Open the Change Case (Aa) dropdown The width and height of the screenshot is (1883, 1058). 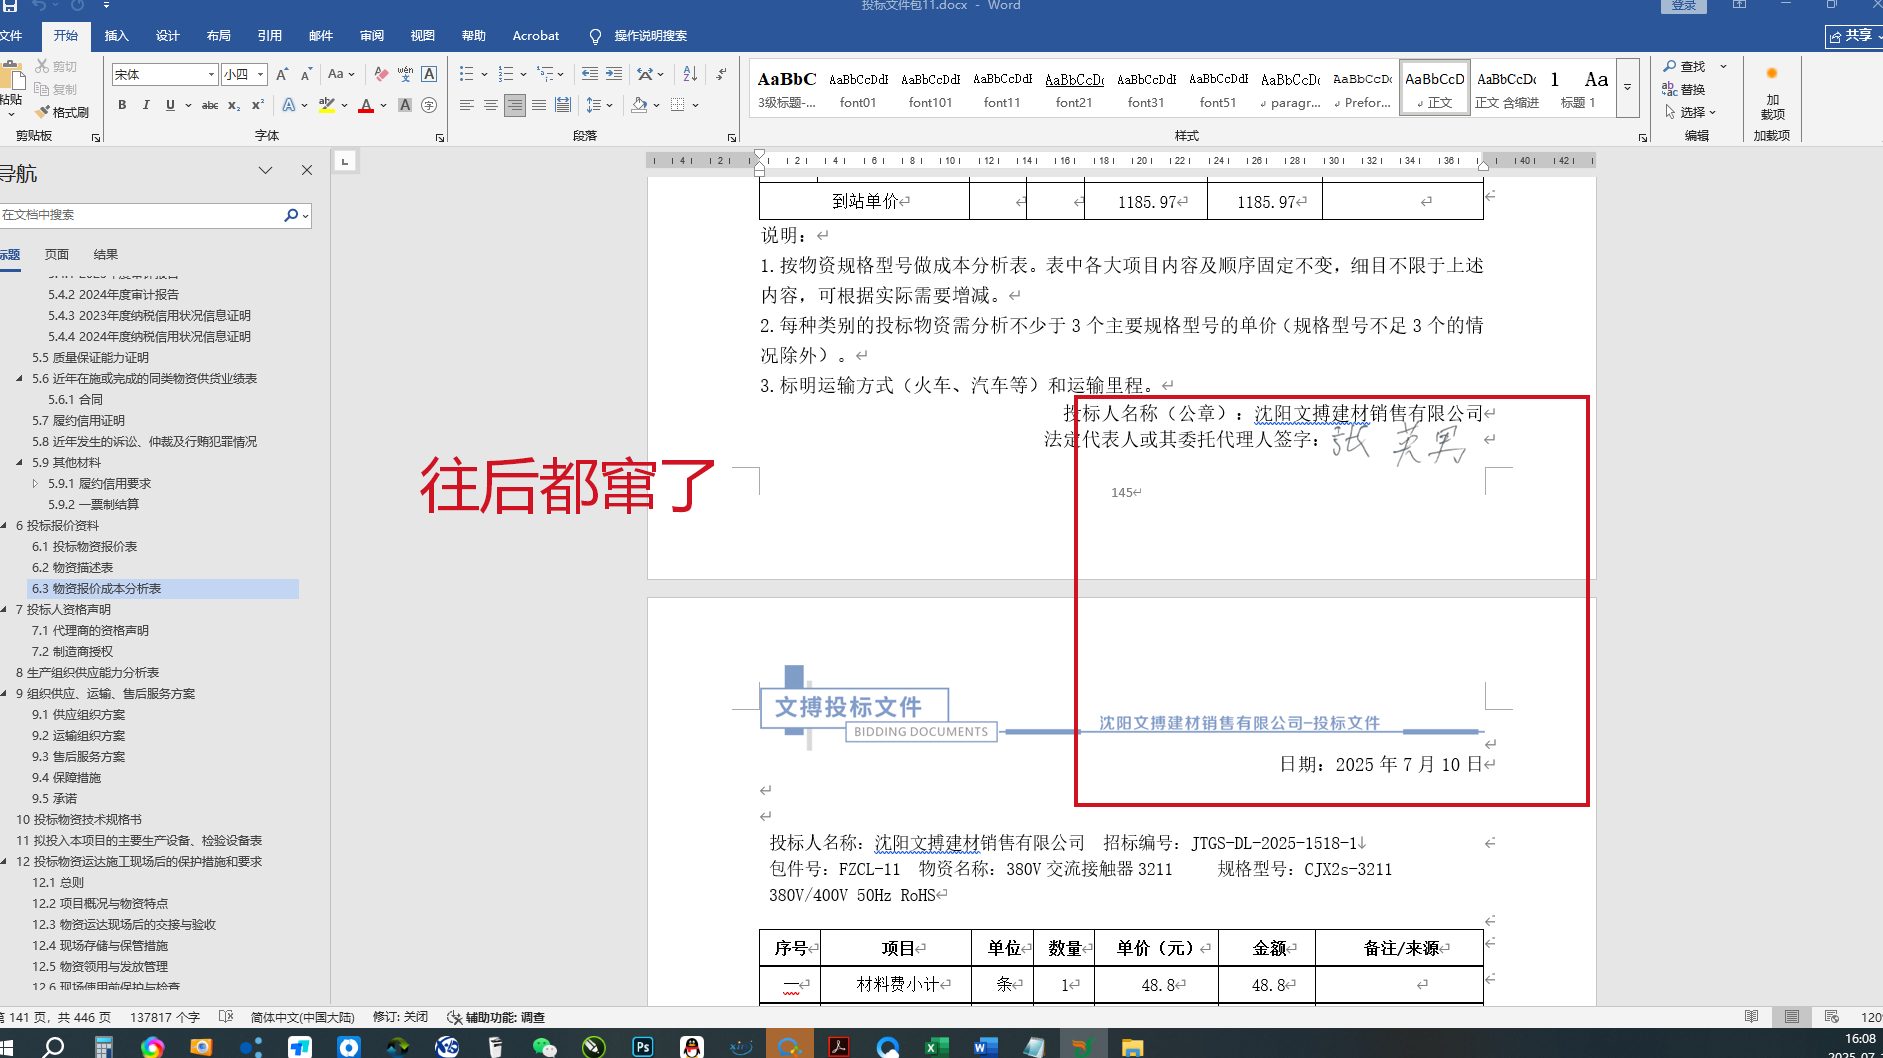point(339,74)
